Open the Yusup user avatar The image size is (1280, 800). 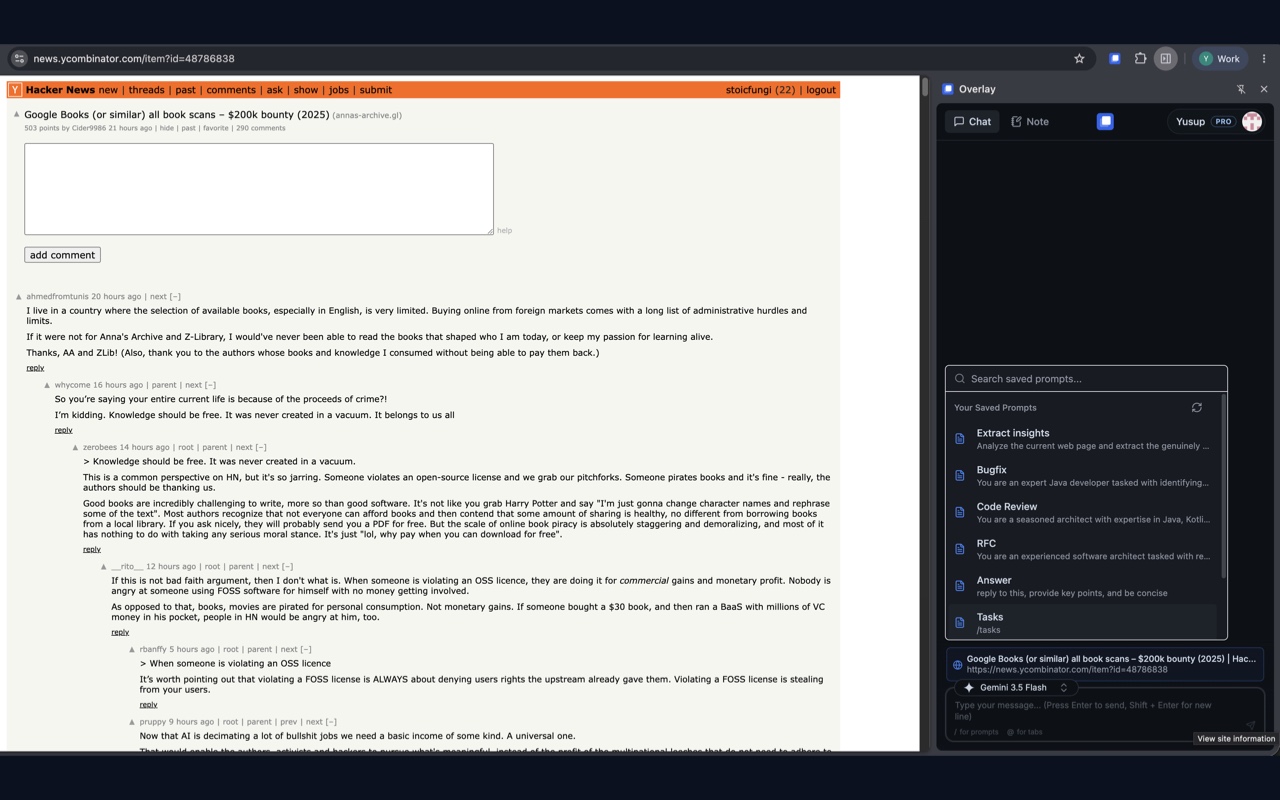[x=1252, y=121]
